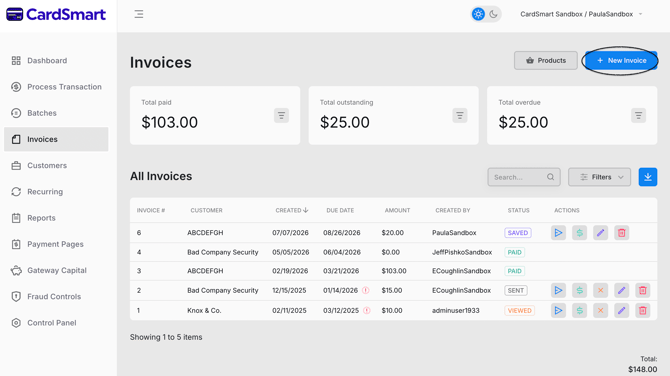Edit invoice 6 with the pencil icon
Viewport: 670px width, 376px height.
(600, 233)
